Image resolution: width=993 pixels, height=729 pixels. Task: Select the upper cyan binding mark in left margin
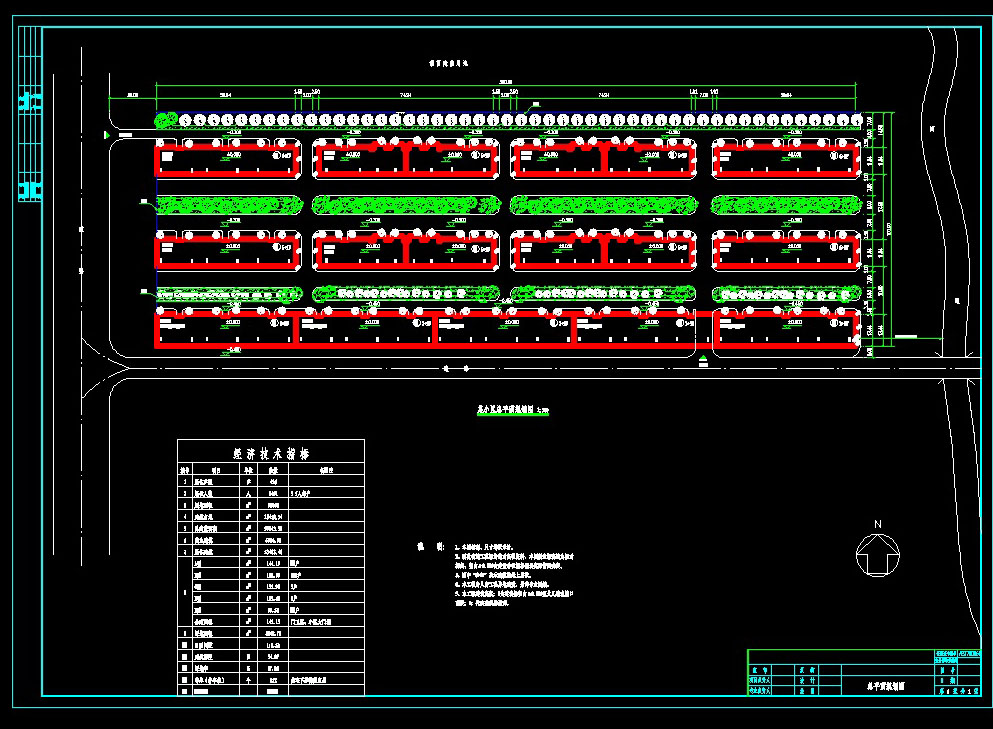pos(30,102)
